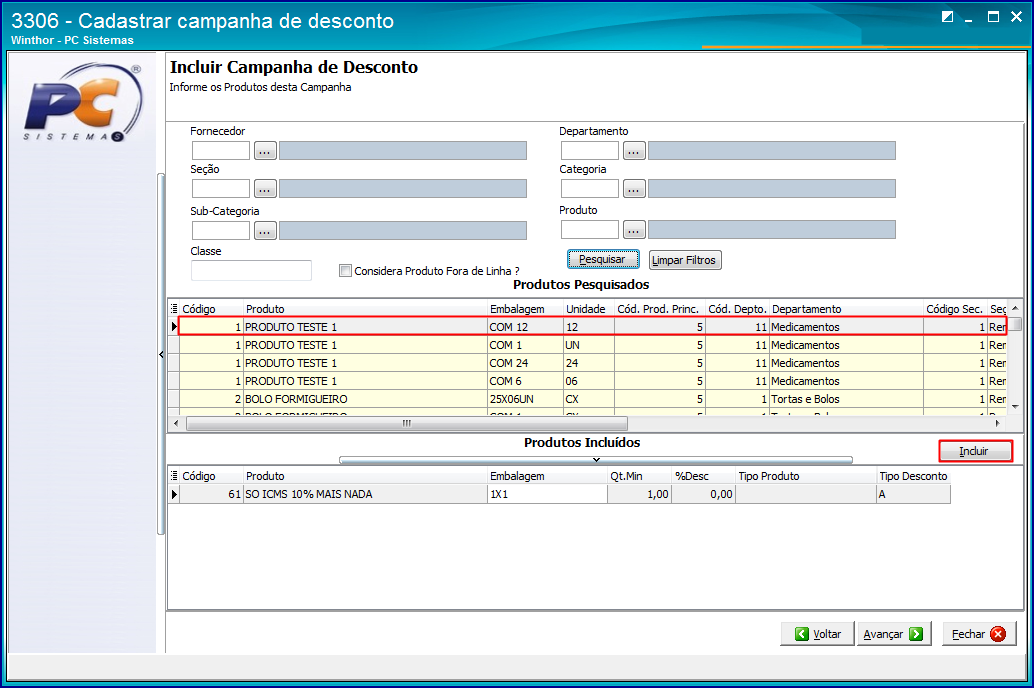Viewport: 1034px width, 688px height.
Task: Focus the Classe input field
Action: pos(251,270)
